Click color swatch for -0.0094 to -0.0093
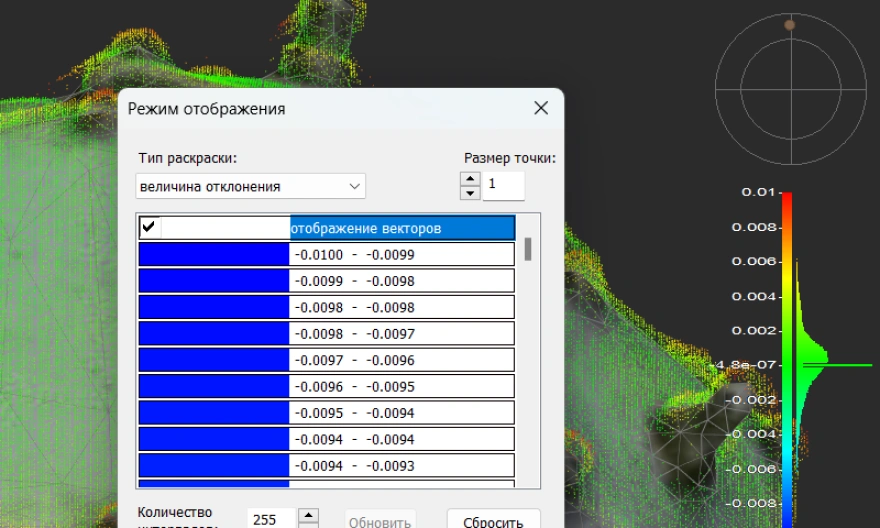 click(x=213, y=466)
